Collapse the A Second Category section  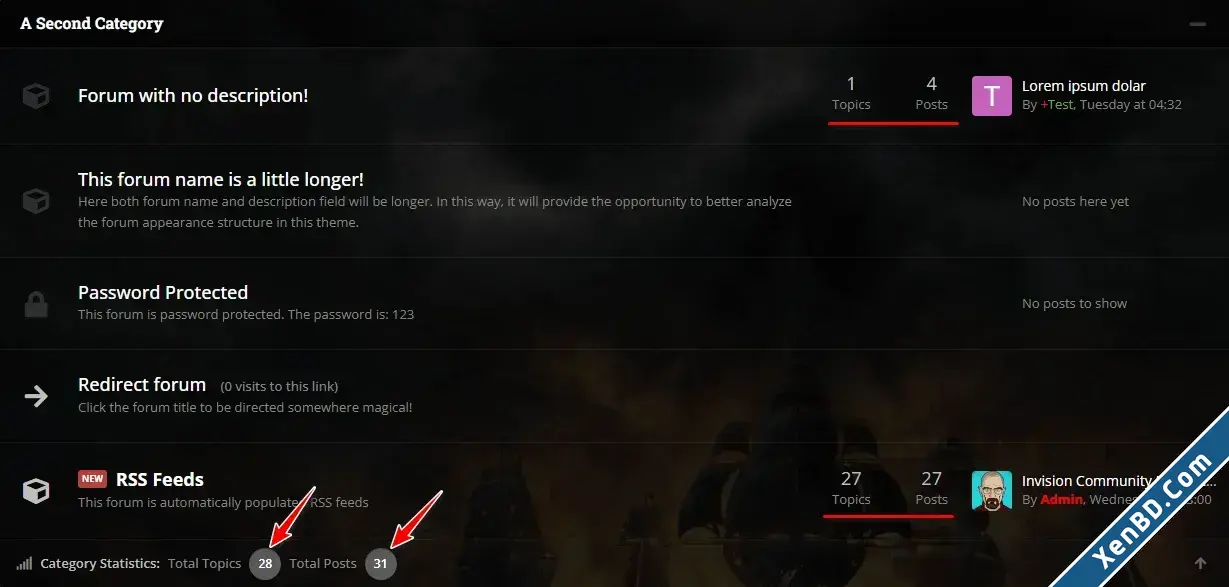tap(1197, 23)
